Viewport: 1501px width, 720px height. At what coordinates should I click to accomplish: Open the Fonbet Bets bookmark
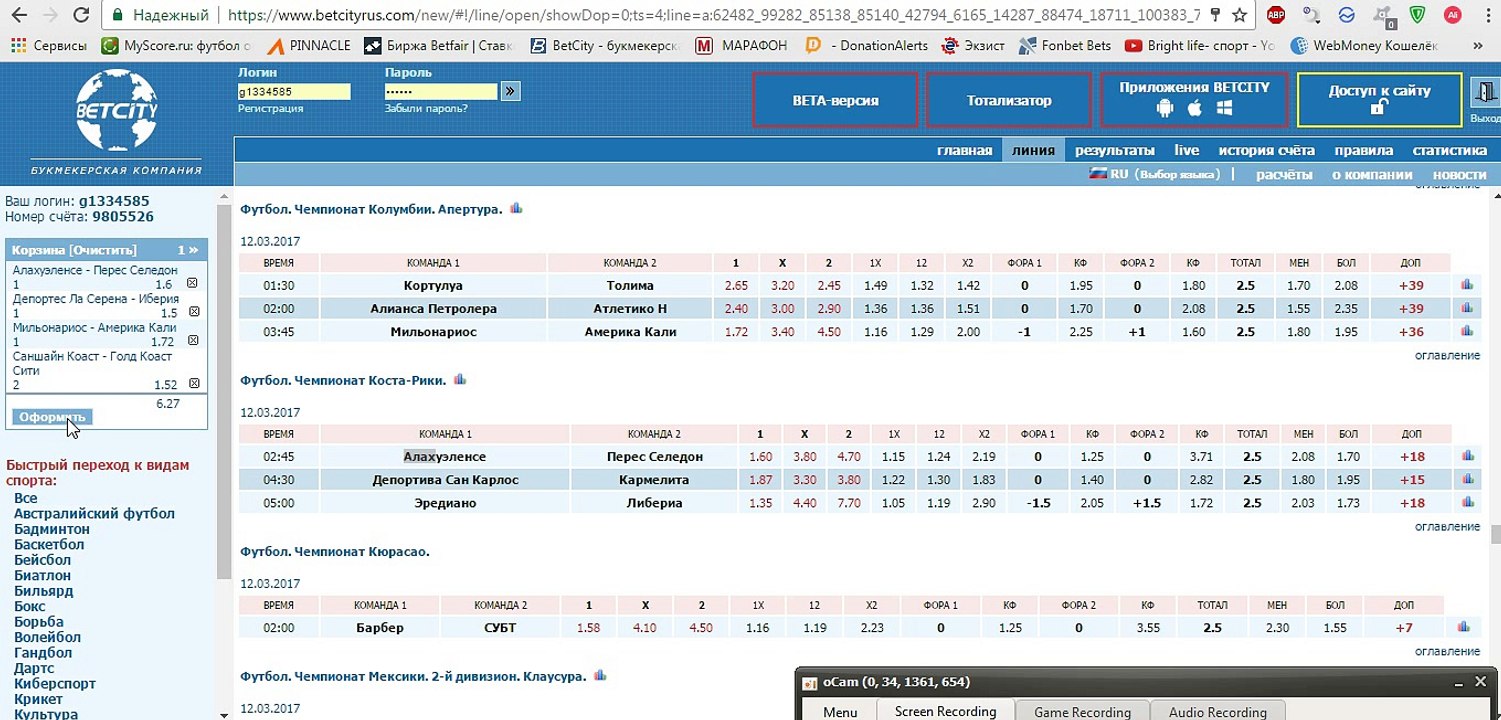pos(1064,46)
